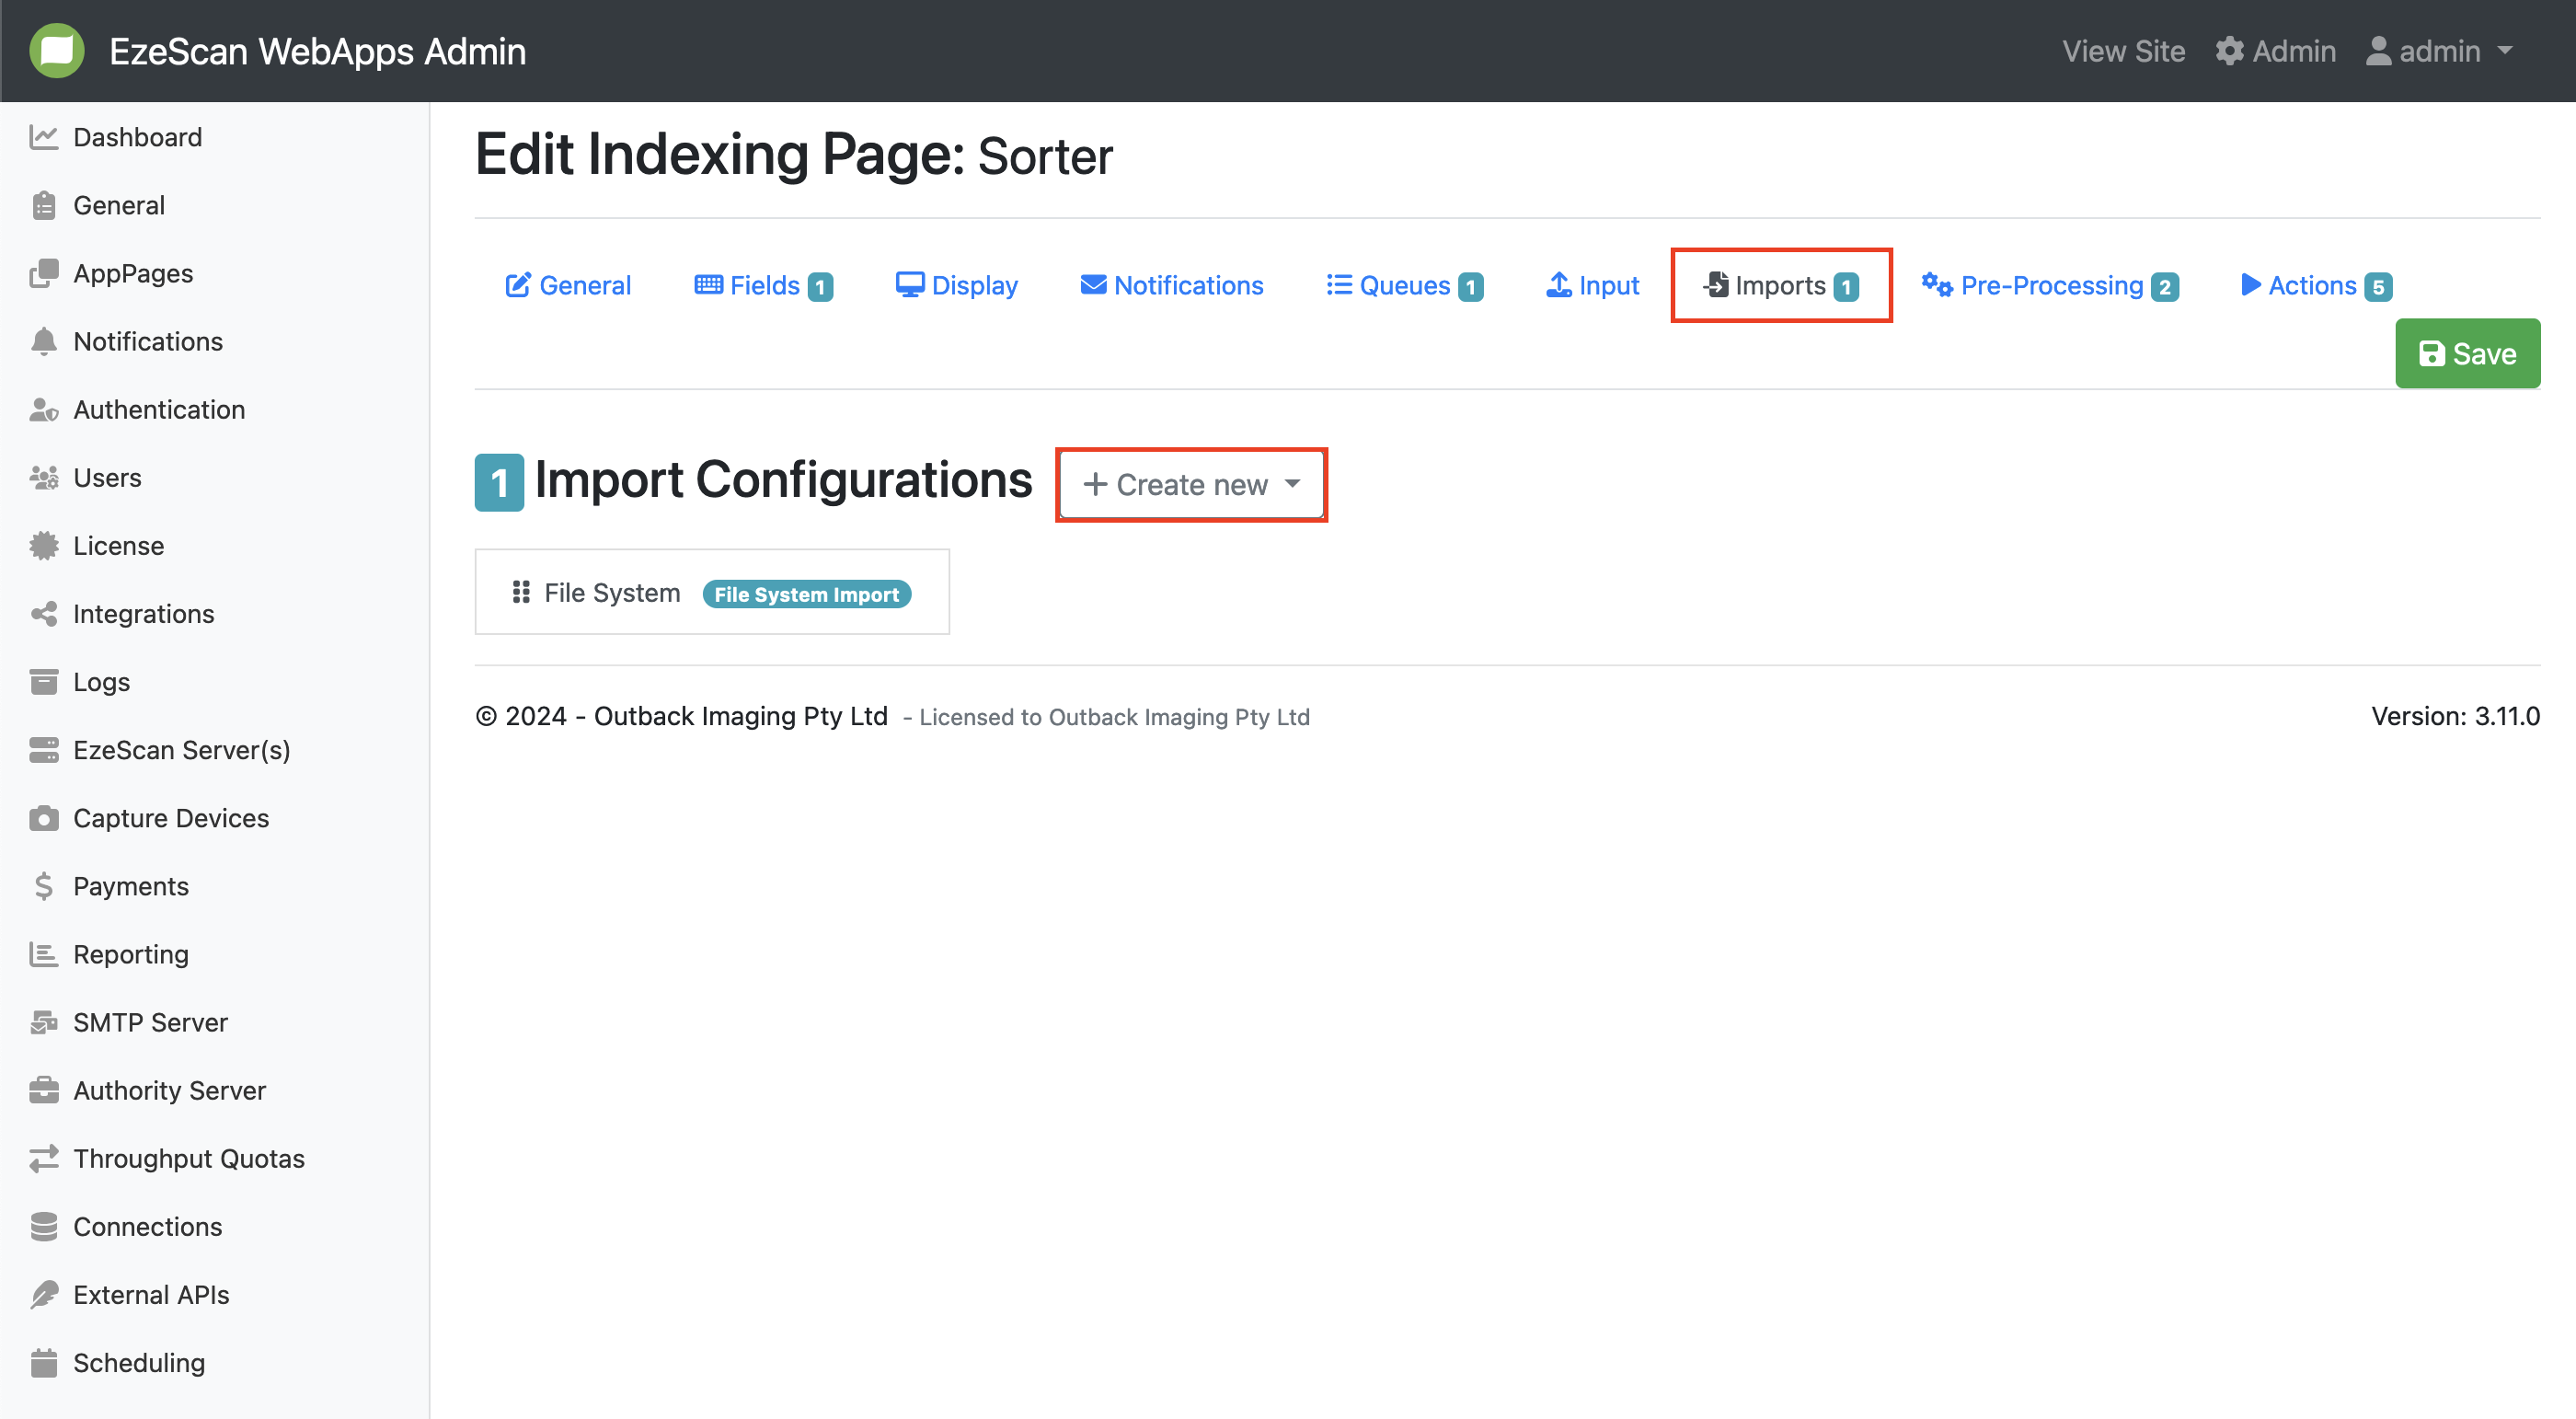Select the Queues tab
This screenshot has height=1419, width=2576.
(1403, 286)
